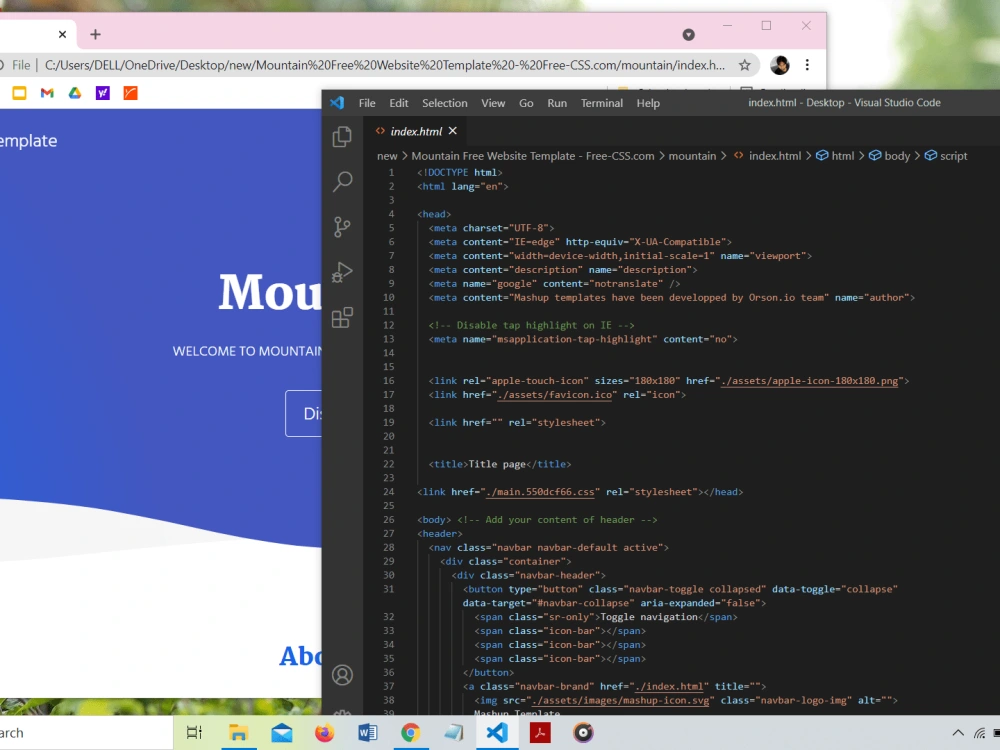
Task: Show hidden system tray icons
Action: [x=958, y=733]
